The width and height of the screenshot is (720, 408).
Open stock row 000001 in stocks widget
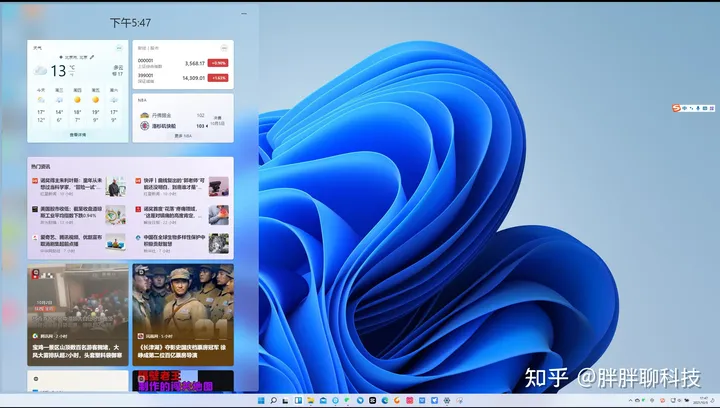pyautogui.click(x=183, y=63)
